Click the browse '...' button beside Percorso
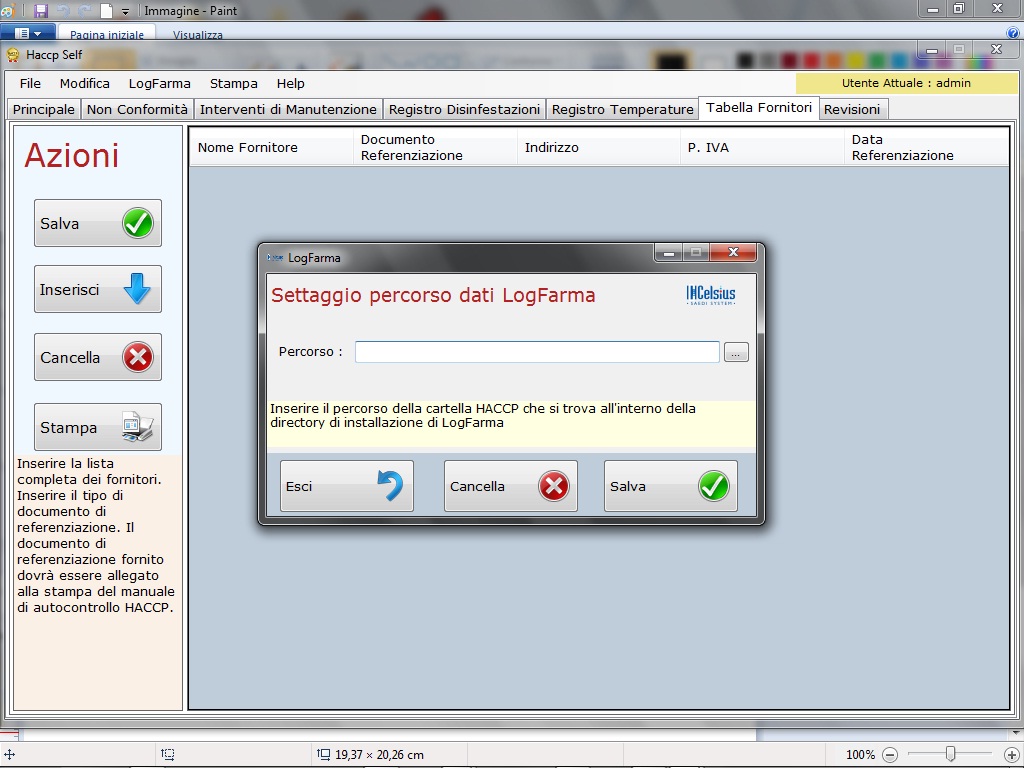 (736, 352)
